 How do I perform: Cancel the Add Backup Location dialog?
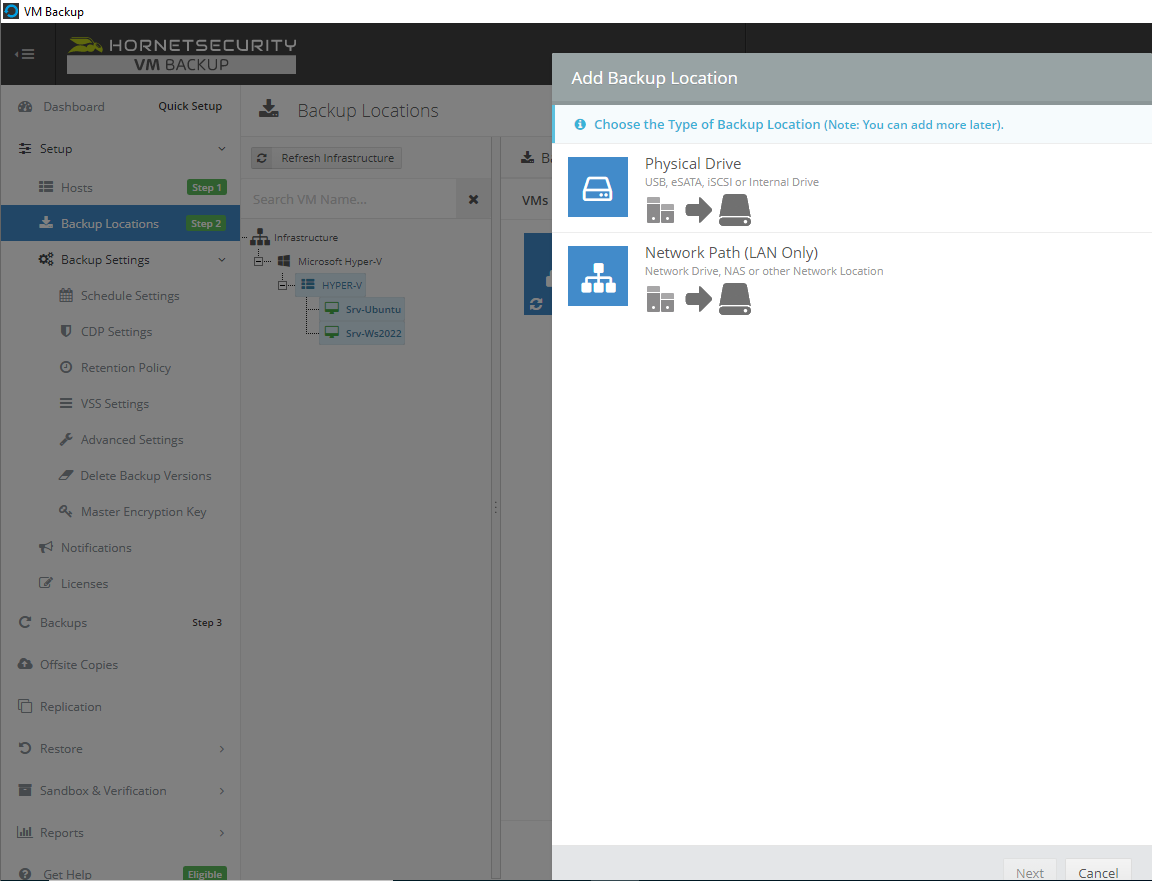tap(1098, 872)
